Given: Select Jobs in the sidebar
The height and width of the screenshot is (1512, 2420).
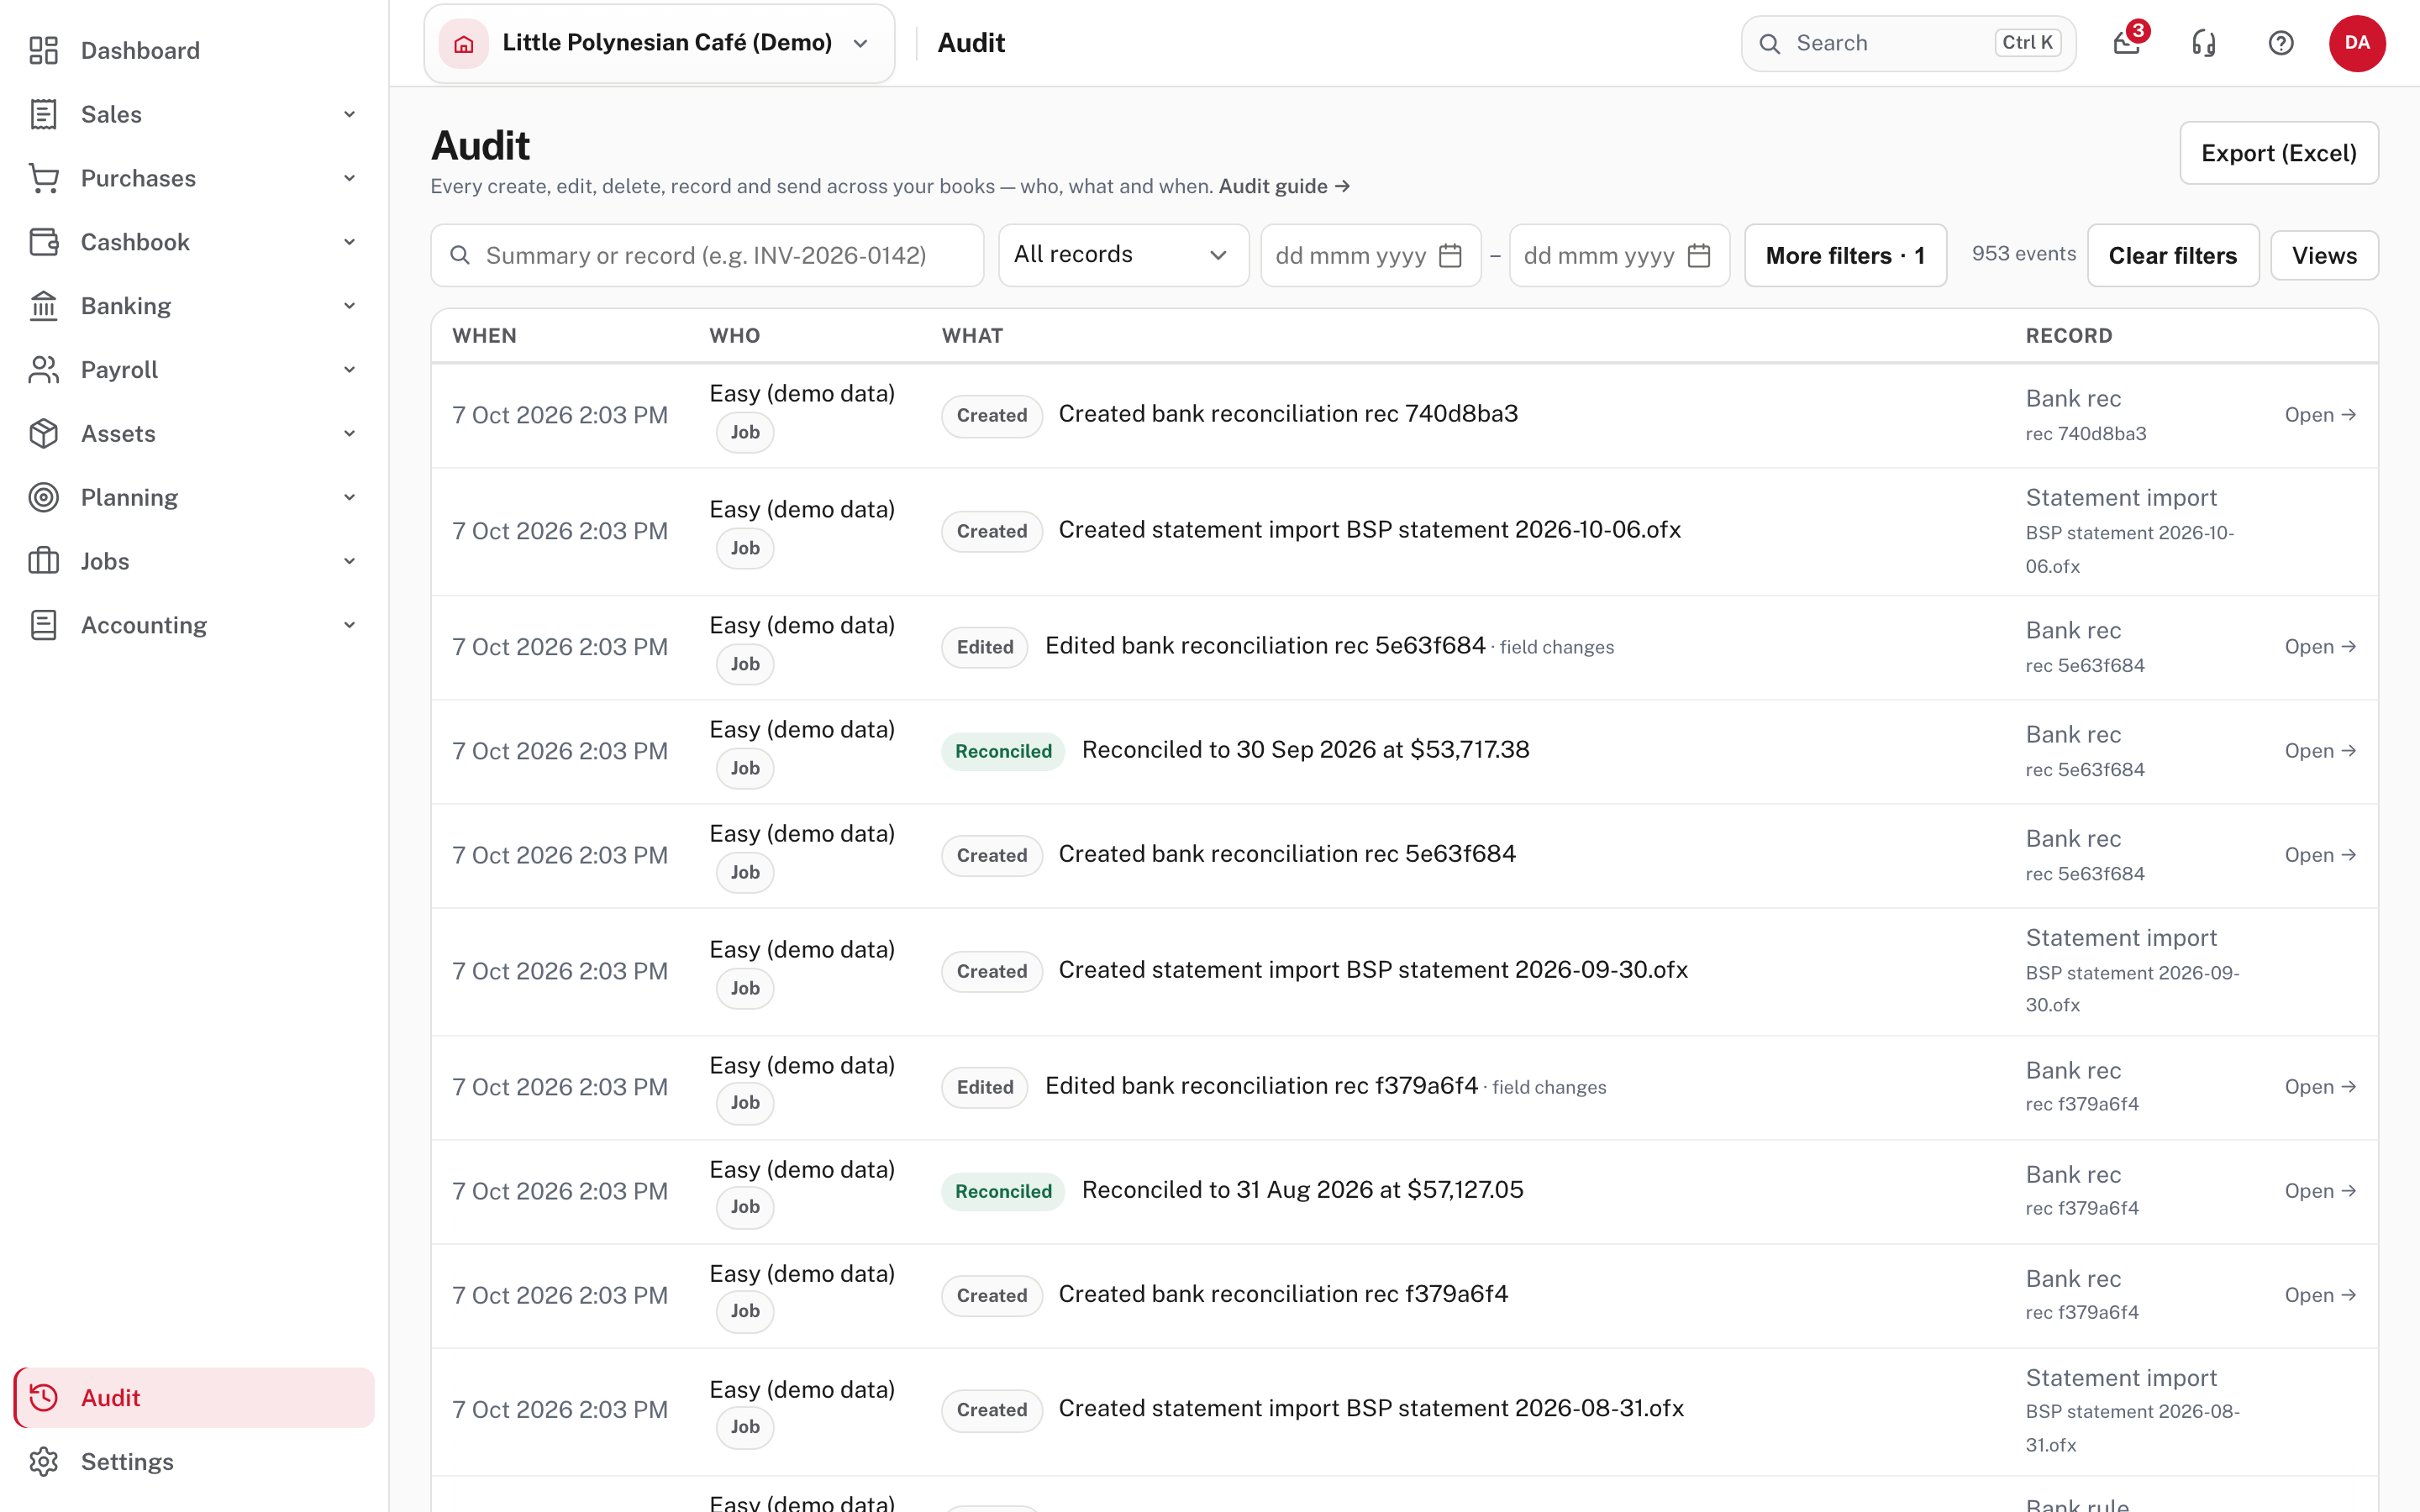Looking at the screenshot, I should coord(194,561).
